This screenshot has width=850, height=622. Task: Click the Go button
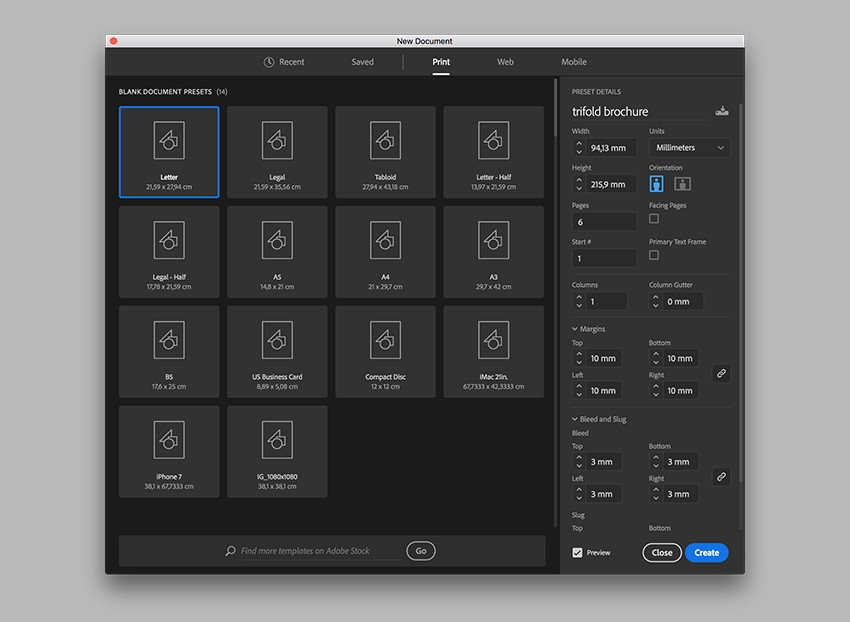(x=421, y=551)
